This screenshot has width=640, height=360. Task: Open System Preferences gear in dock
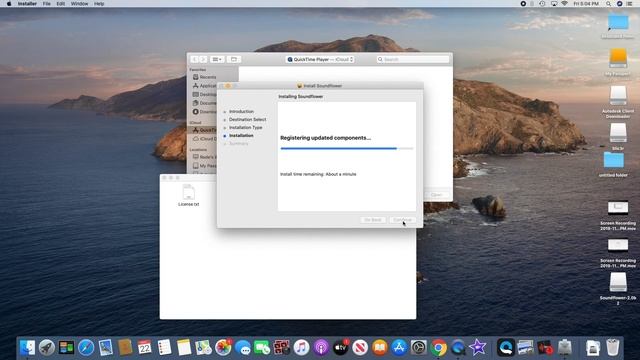click(419, 348)
